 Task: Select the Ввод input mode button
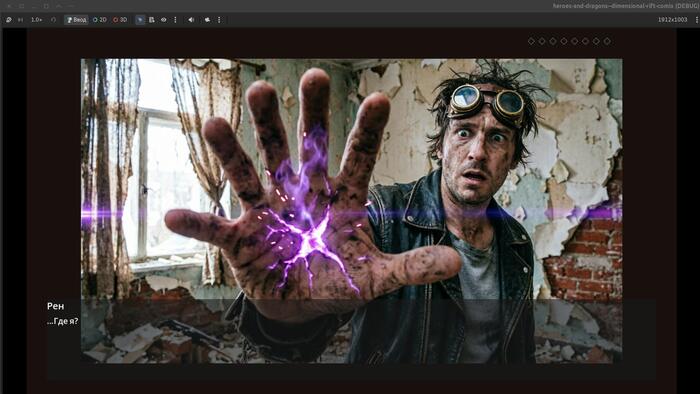[x=76, y=20]
